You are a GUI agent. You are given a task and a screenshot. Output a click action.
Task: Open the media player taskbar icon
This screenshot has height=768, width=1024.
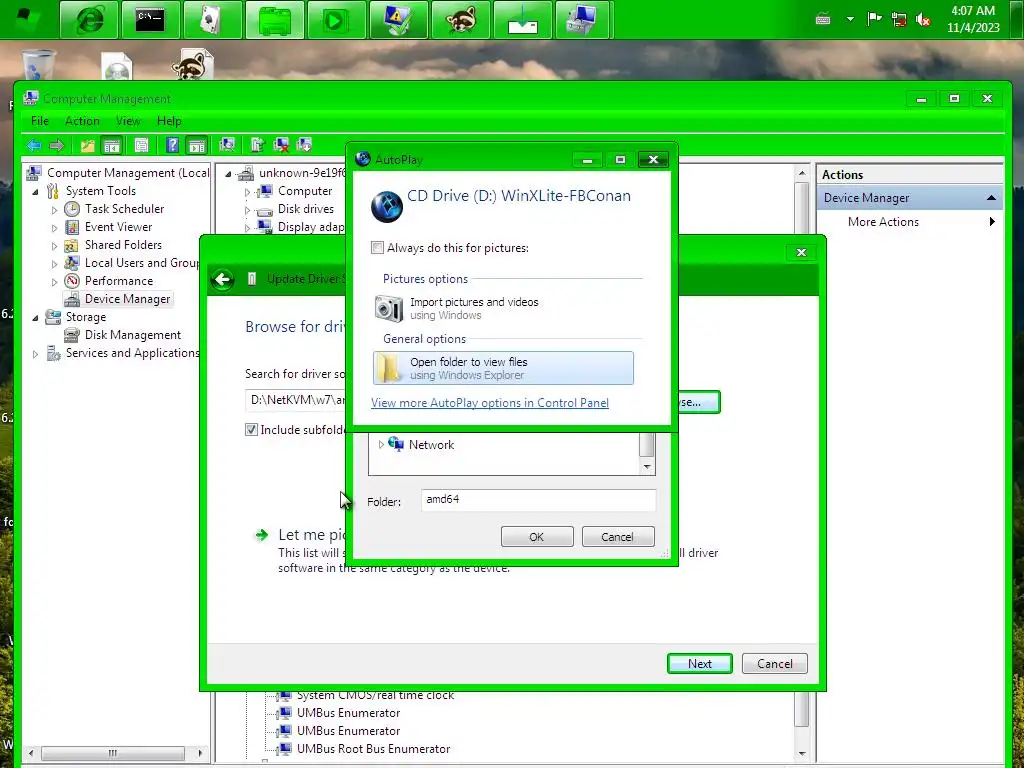[336, 20]
